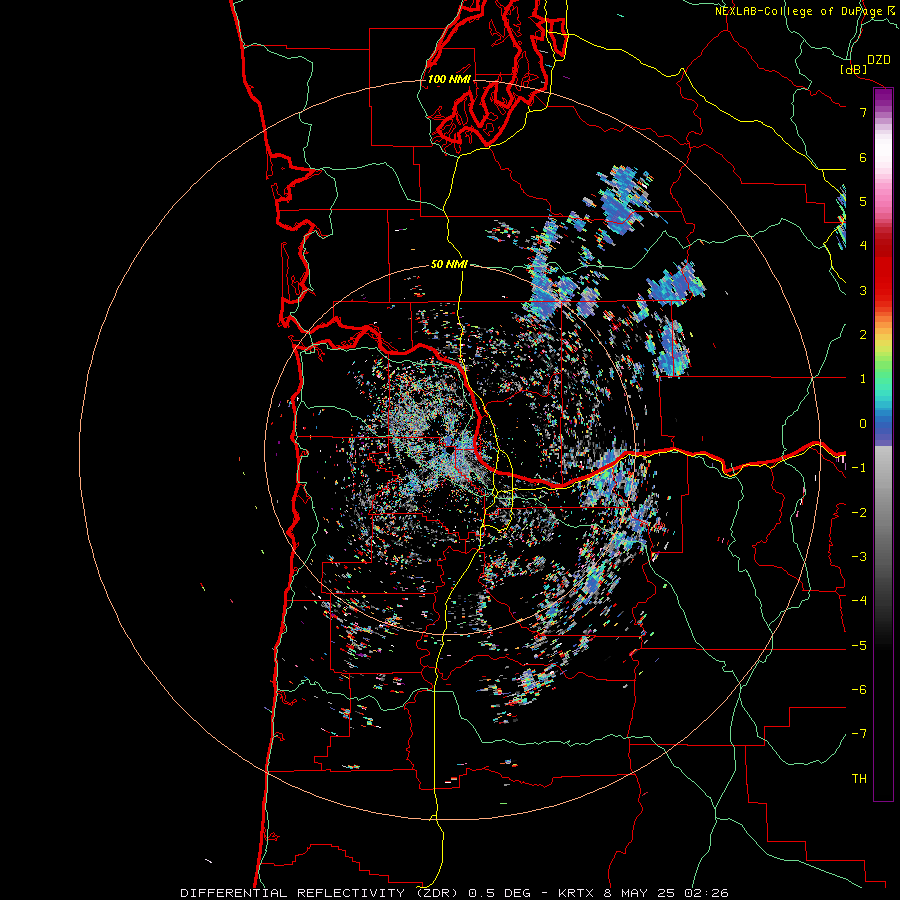Click the 6 dB tick label on the scale
This screenshot has height=900, width=900.
click(863, 157)
